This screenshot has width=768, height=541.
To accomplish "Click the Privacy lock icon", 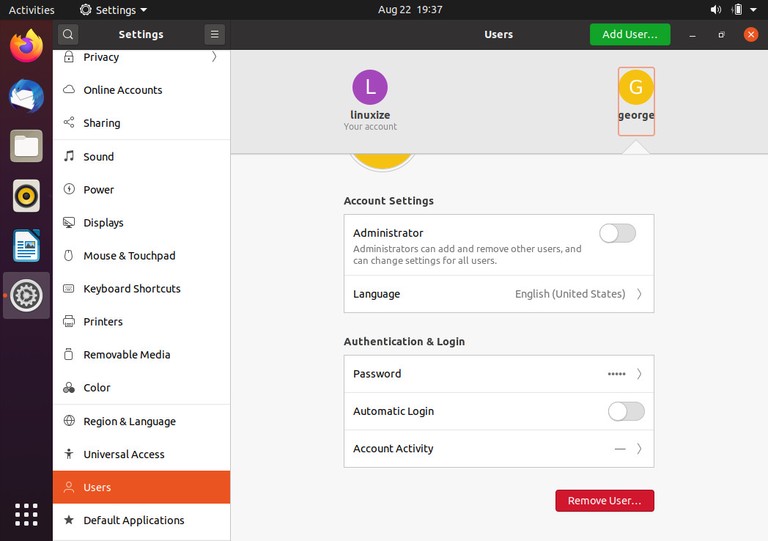I will click(69, 57).
